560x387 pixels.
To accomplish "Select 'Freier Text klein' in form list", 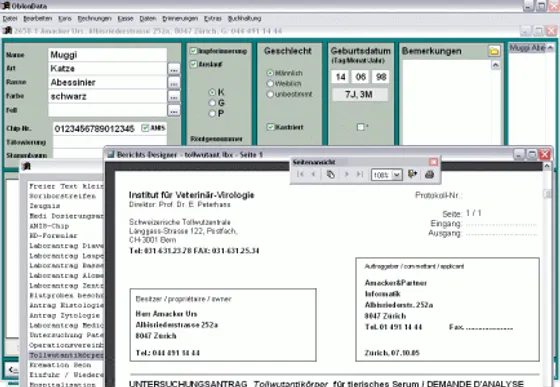I will point(66,186).
